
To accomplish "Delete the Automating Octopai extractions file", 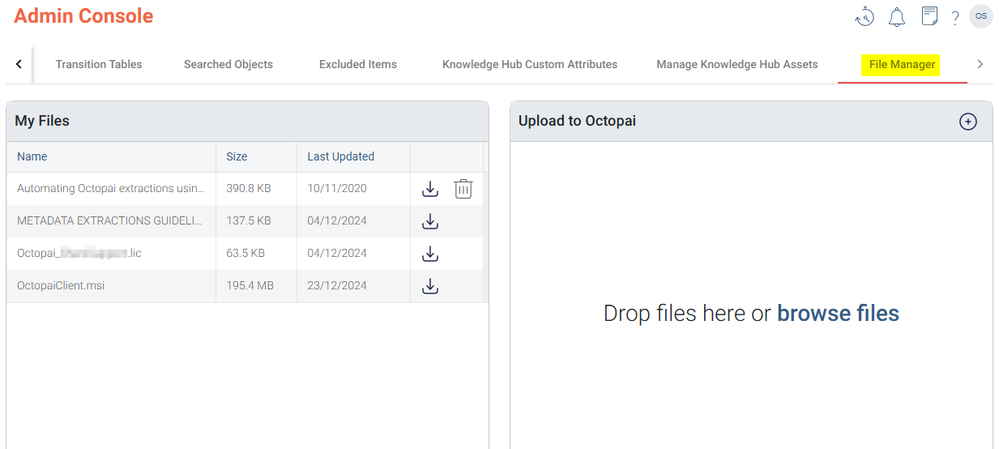I will 463,189.
